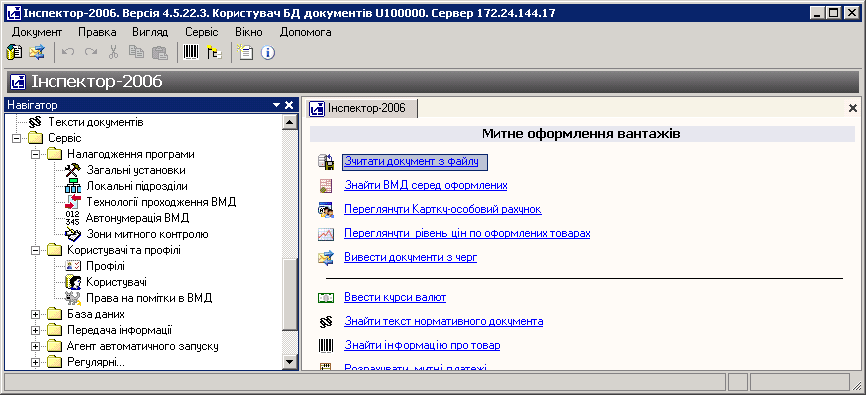Open Ввести курси валют link
866x395 pixels.
pos(395,298)
